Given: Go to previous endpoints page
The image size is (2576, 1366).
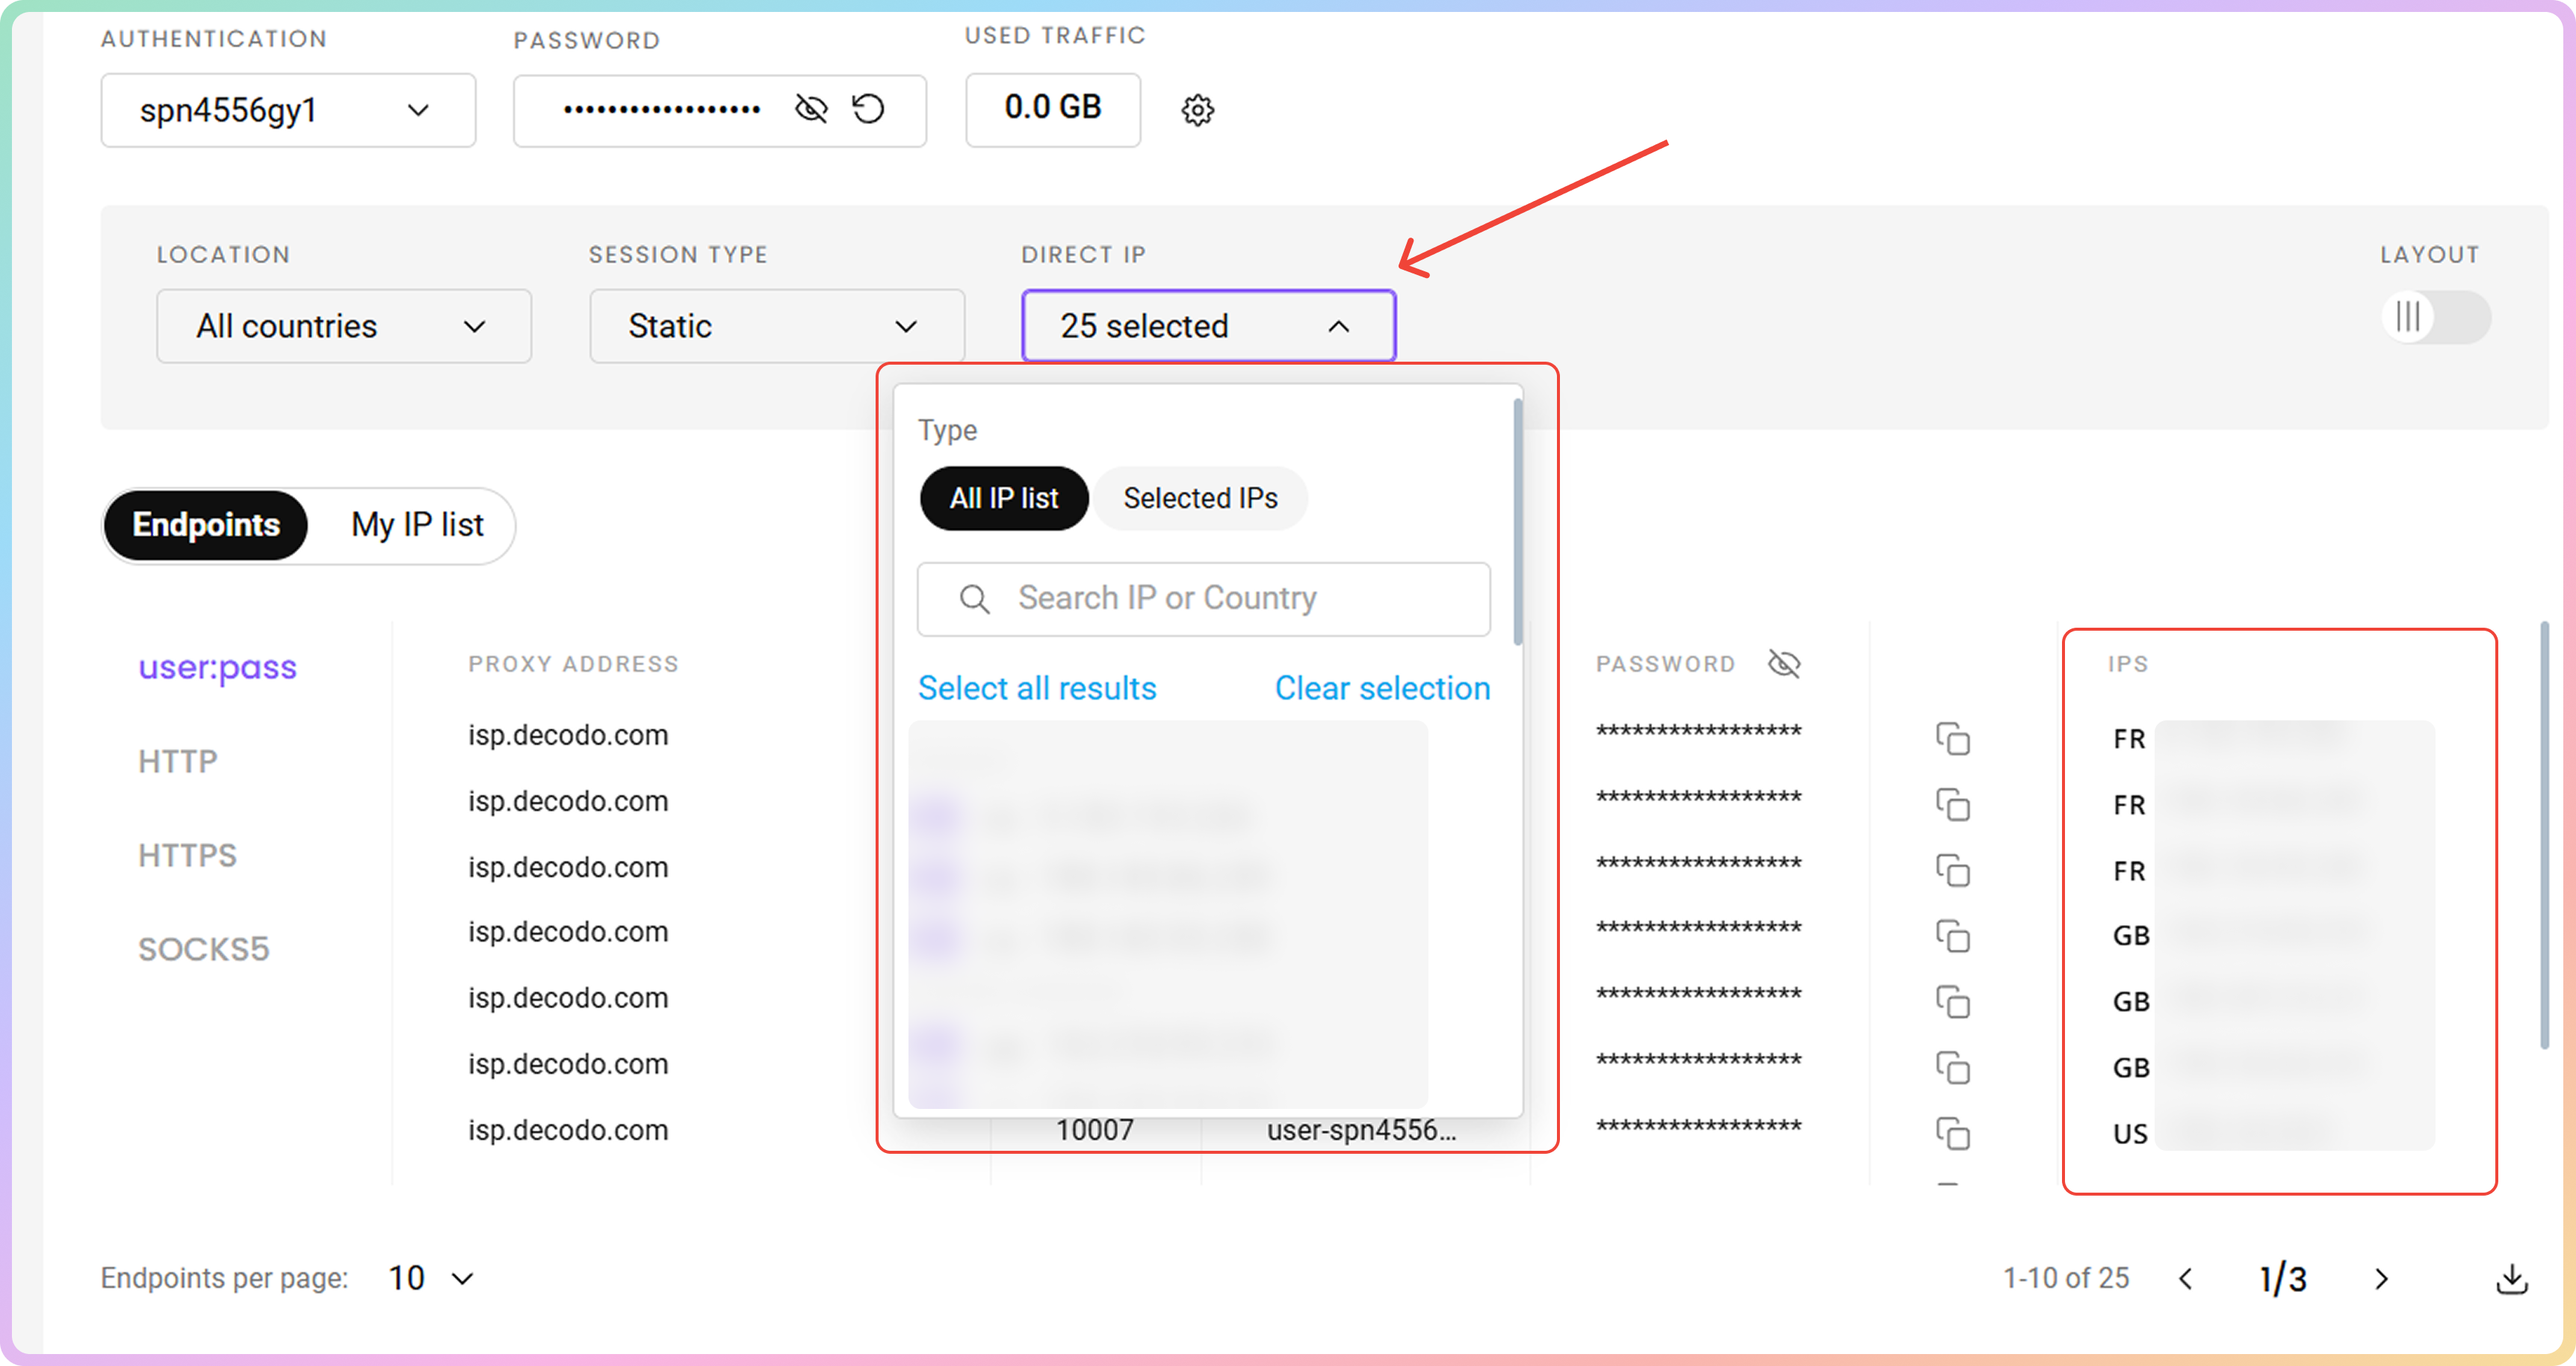Looking at the screenshot, I should [x=2186, y=1278].
